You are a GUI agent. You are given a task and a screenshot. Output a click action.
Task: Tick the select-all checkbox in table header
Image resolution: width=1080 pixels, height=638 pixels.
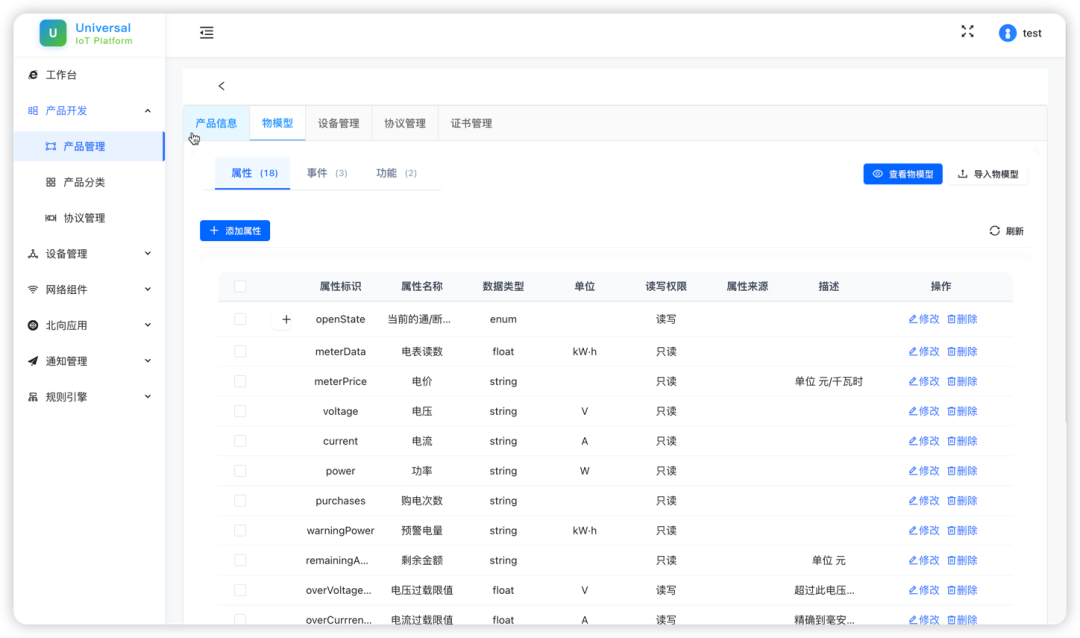pyautogui.click(x=240, y=287)
